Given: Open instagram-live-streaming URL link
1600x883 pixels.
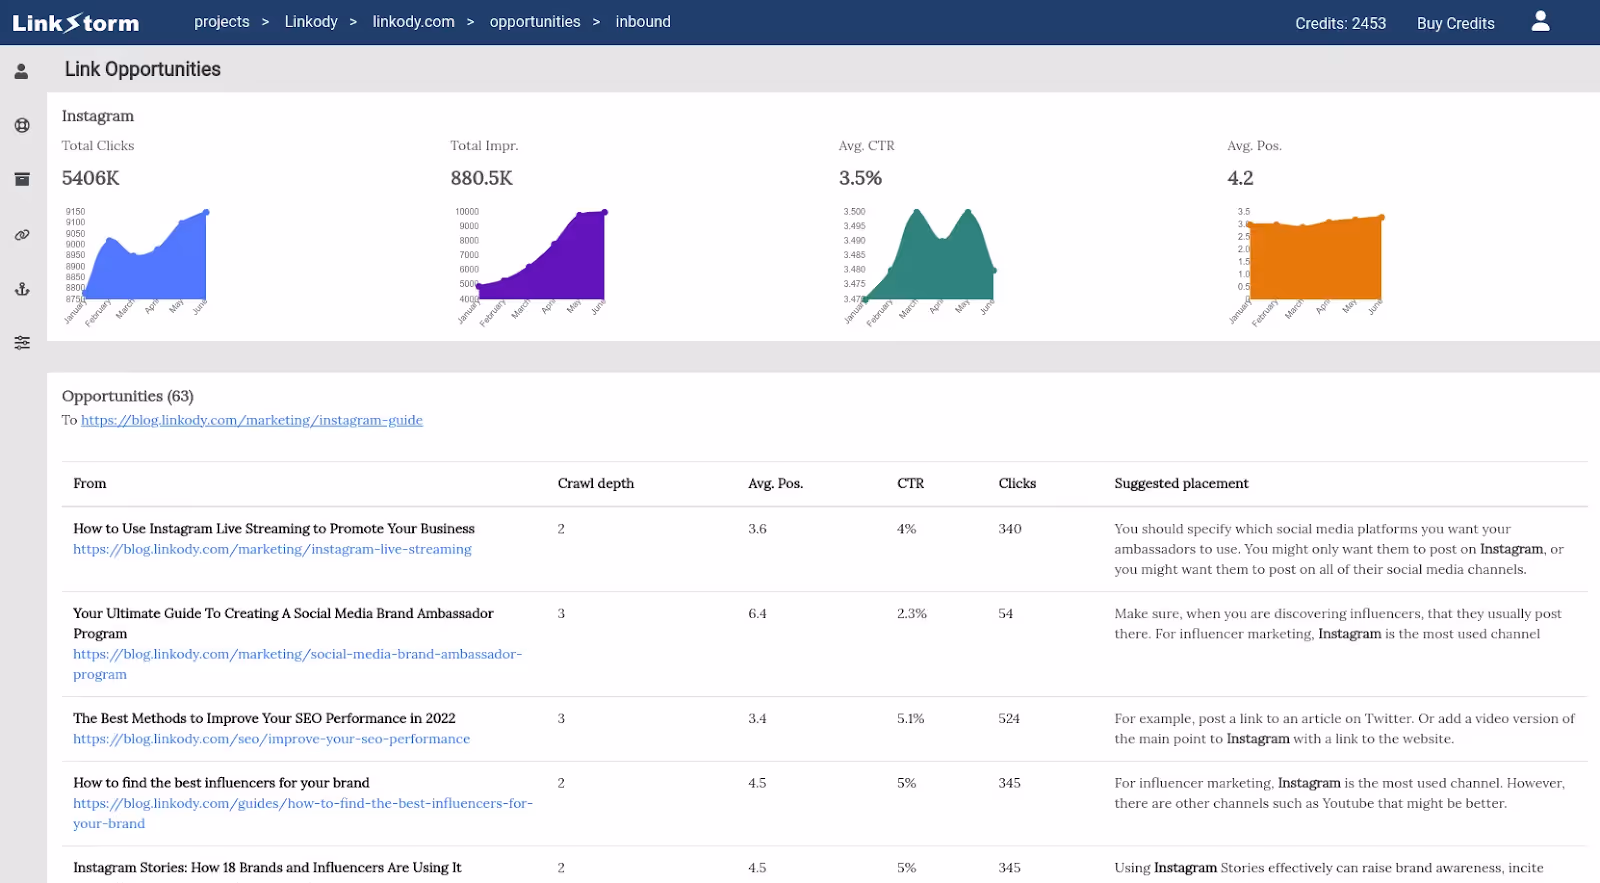Looking at the screenshot, I should (272, 549).
